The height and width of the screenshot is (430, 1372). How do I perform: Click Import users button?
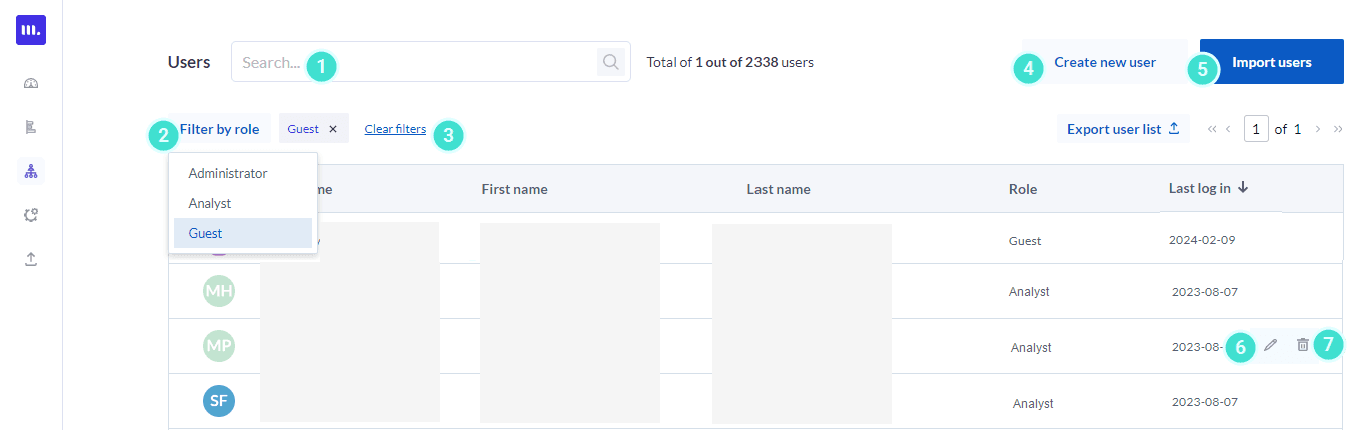click(1271, 62)
